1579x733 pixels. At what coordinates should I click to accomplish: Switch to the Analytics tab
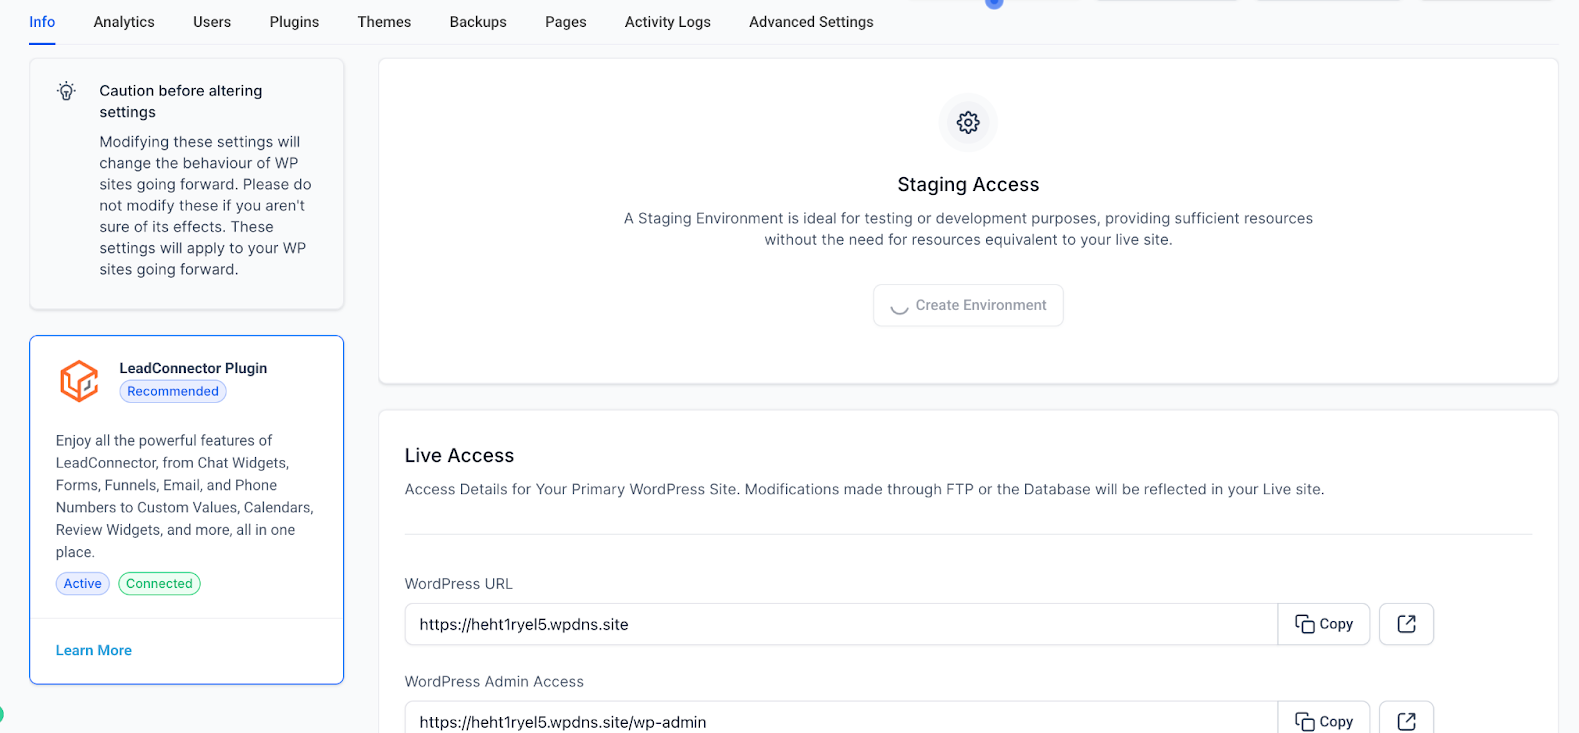click(x=123, y=21)
